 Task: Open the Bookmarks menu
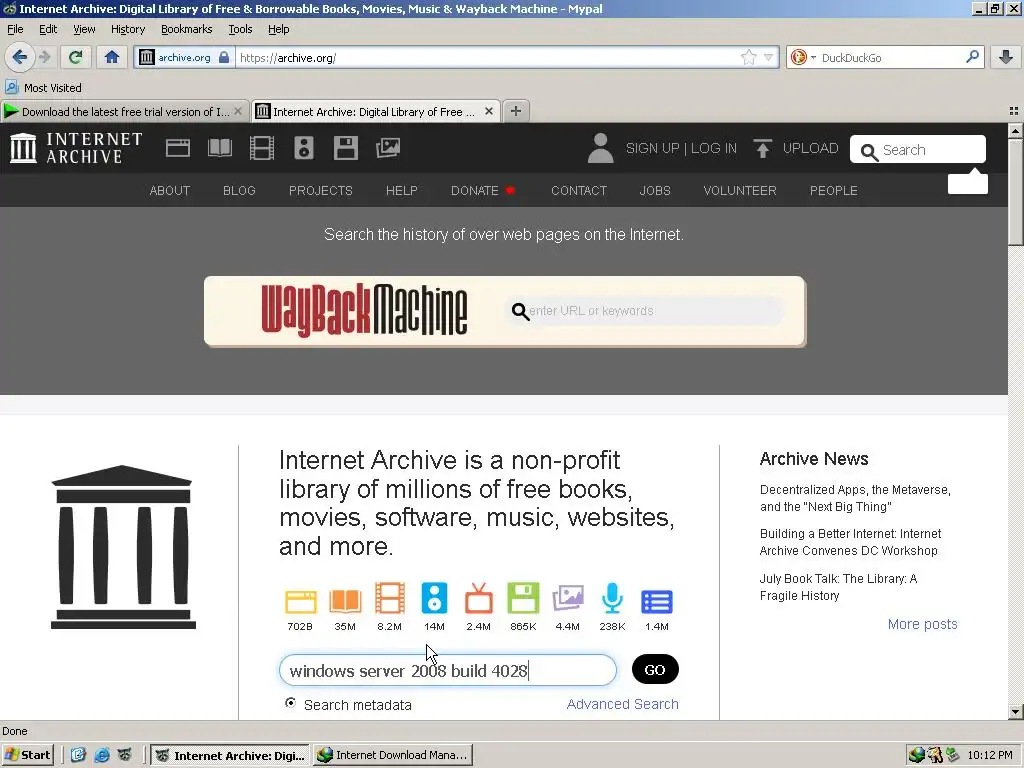[x=187, y=29]
